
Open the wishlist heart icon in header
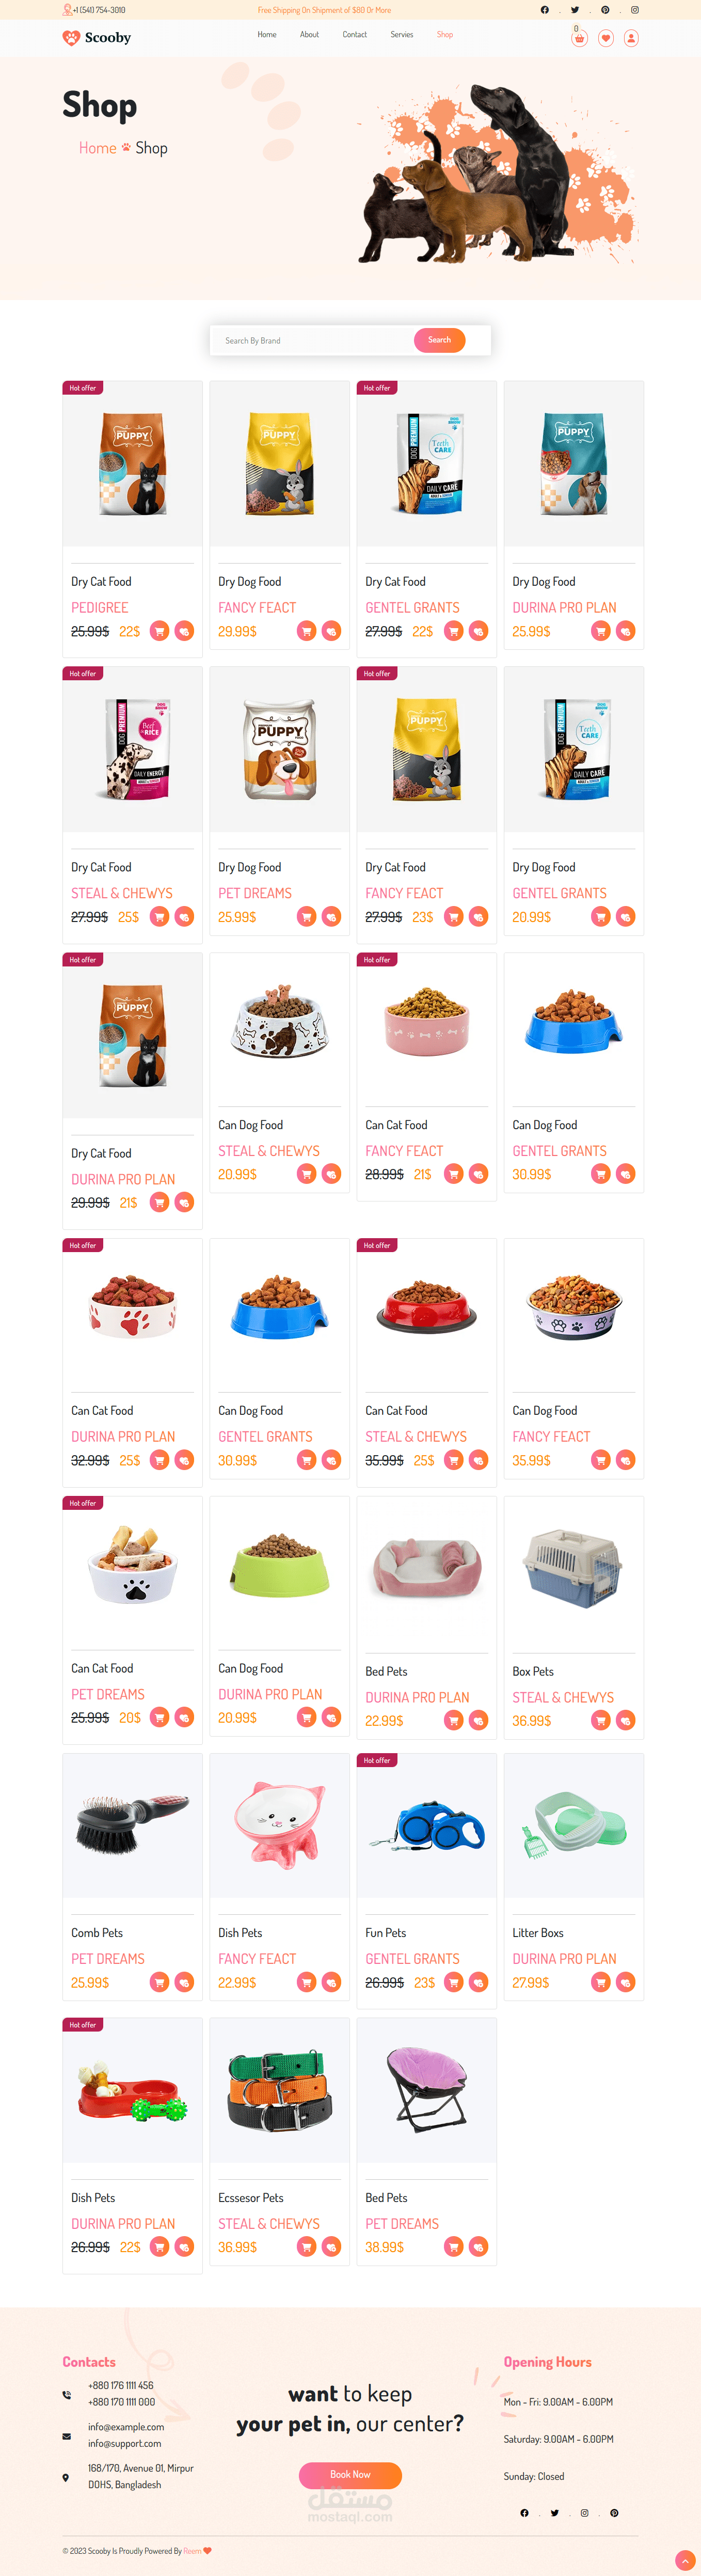(x=605, y=38)
